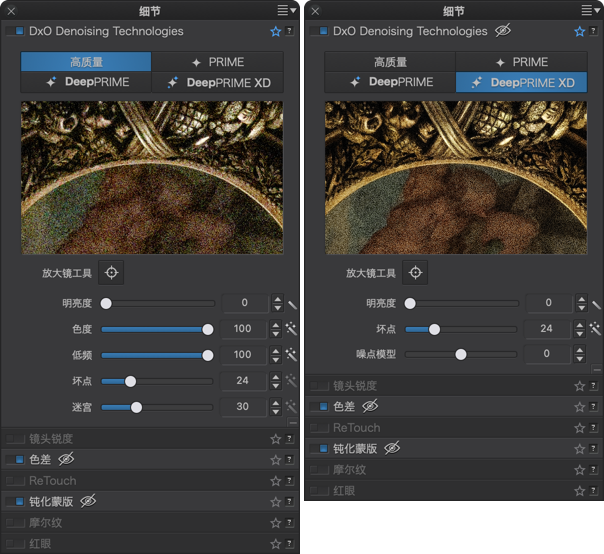The width and height of the screenshot is (604, 554).
Task: Click 色度 value field showing 100
Action: pyautogui.click(x=243, y=329)
